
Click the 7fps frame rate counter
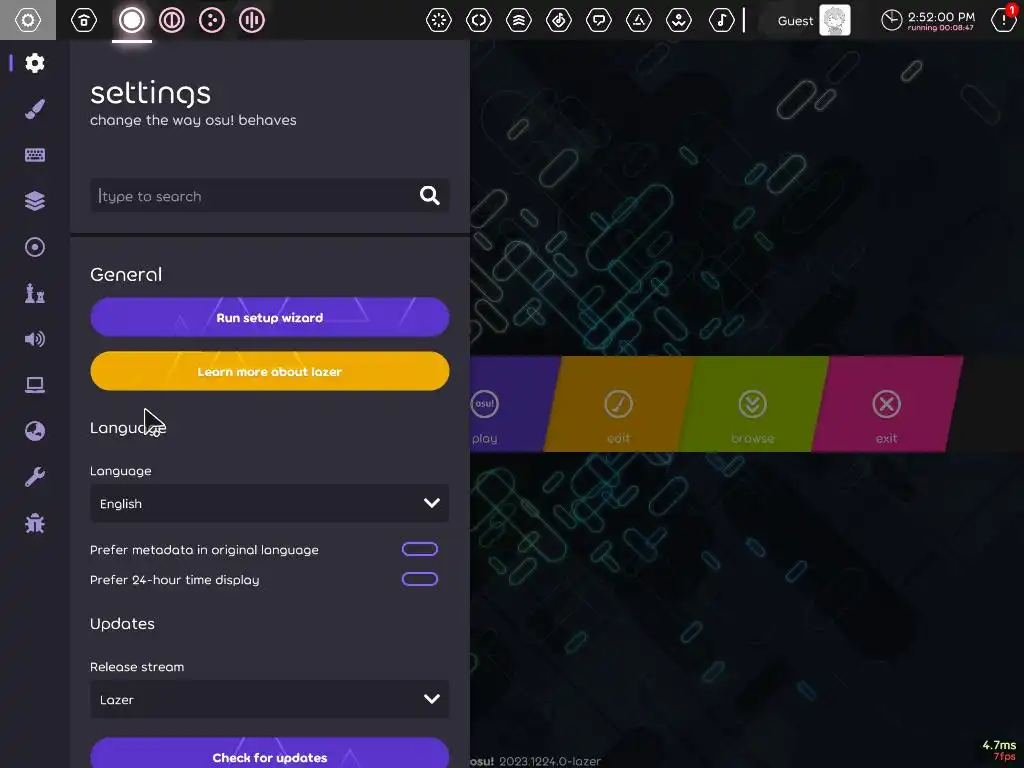pos(1004,757)
